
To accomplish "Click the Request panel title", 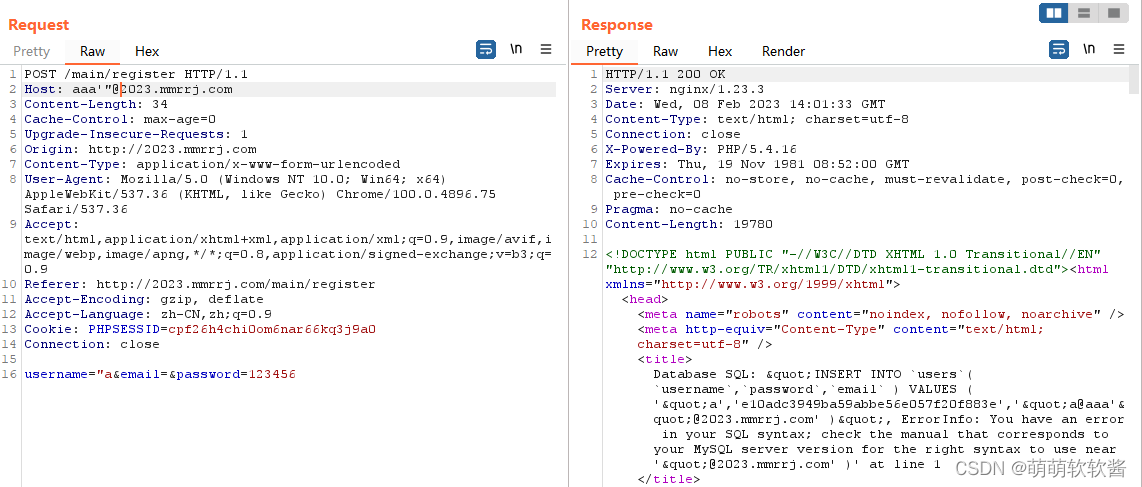I will (39, 25).
